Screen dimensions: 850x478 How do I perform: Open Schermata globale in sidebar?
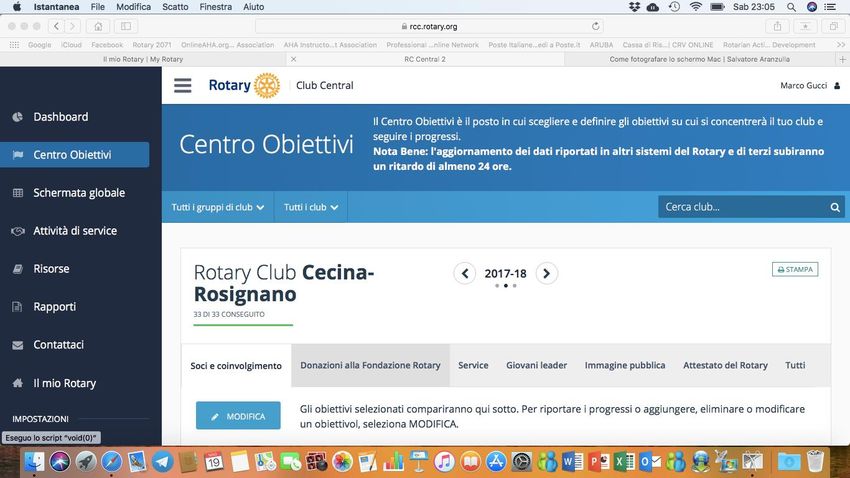point(79,193)
